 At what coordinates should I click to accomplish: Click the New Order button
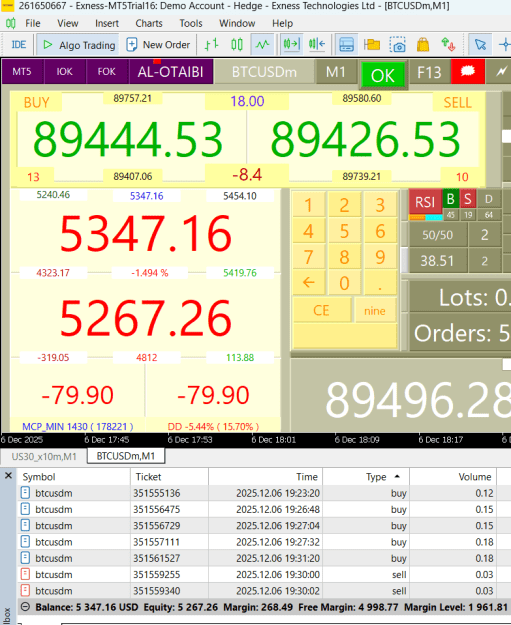click(158, 45)
